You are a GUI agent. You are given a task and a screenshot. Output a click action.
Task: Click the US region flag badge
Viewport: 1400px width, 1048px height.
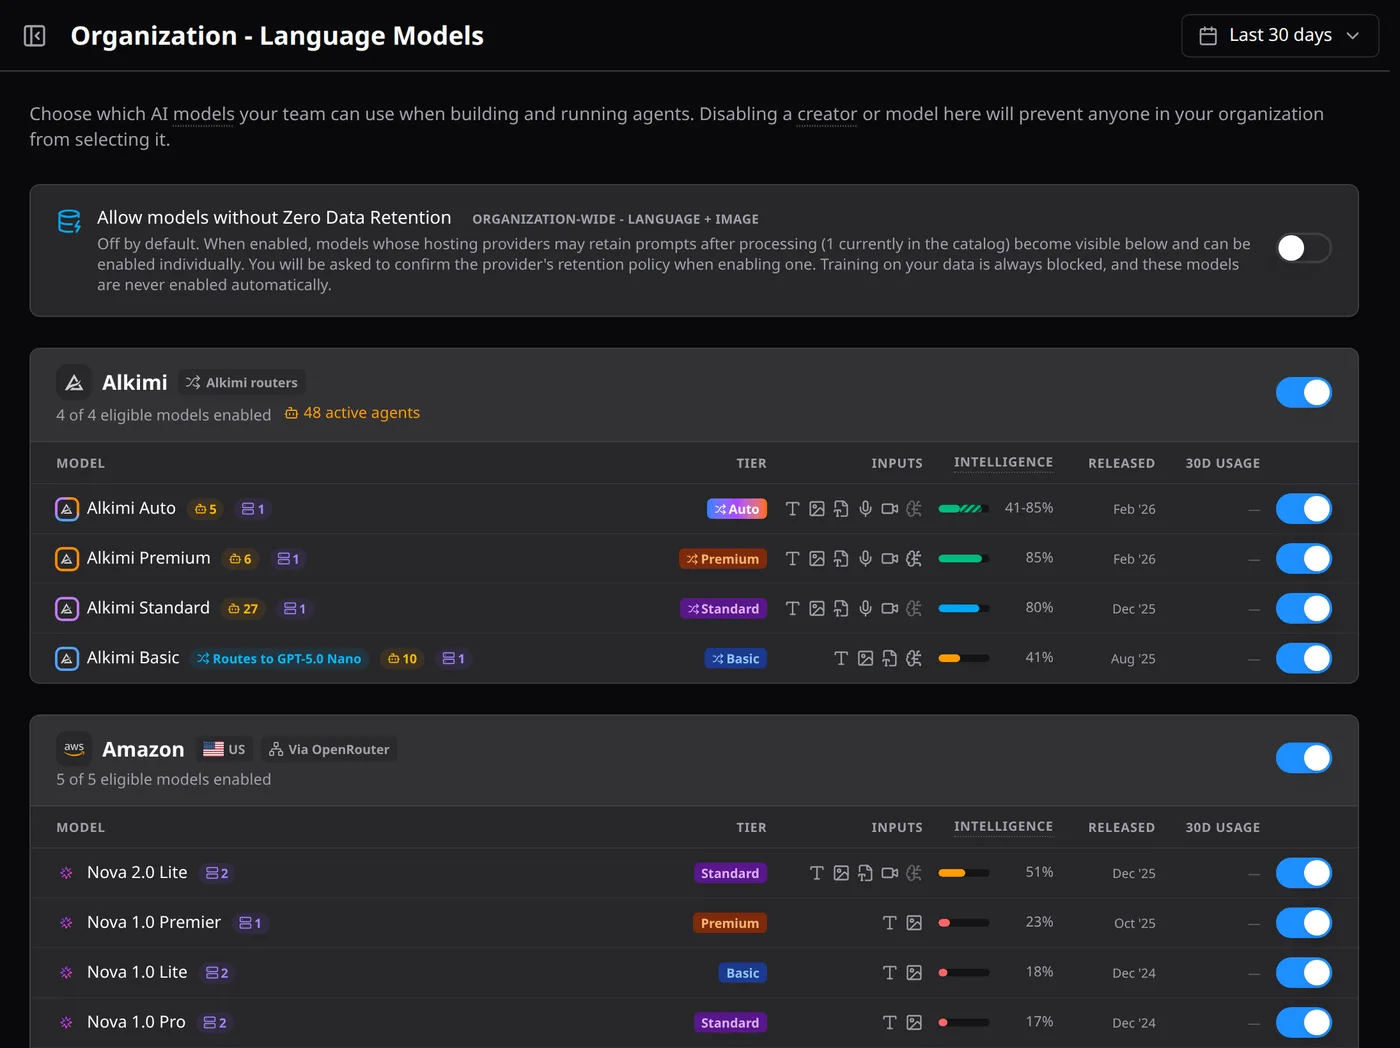point(224,749)
